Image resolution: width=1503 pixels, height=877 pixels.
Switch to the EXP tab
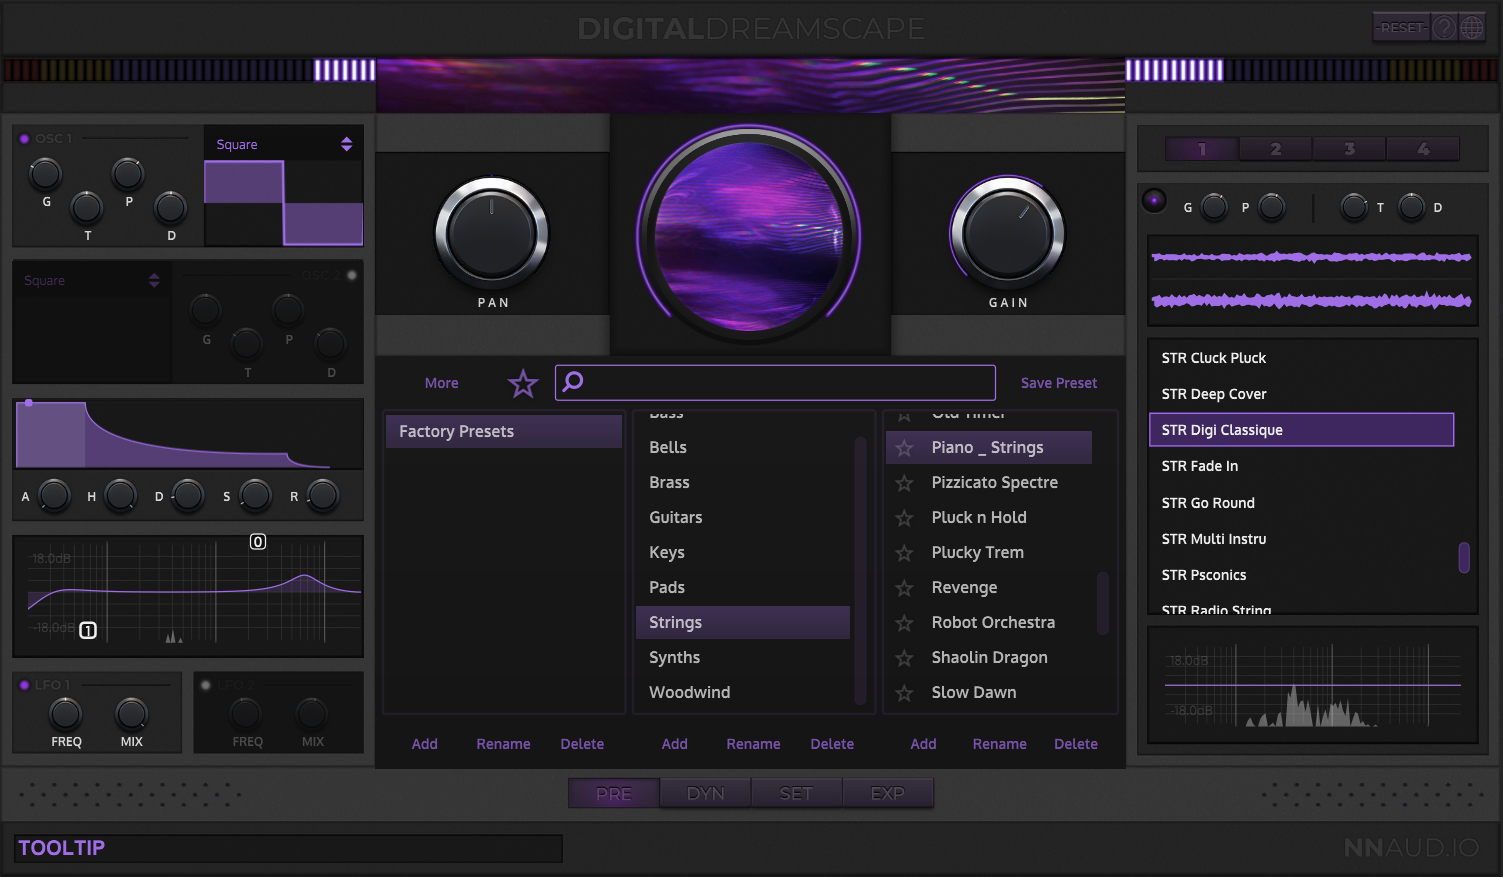(x=888, y=794)
